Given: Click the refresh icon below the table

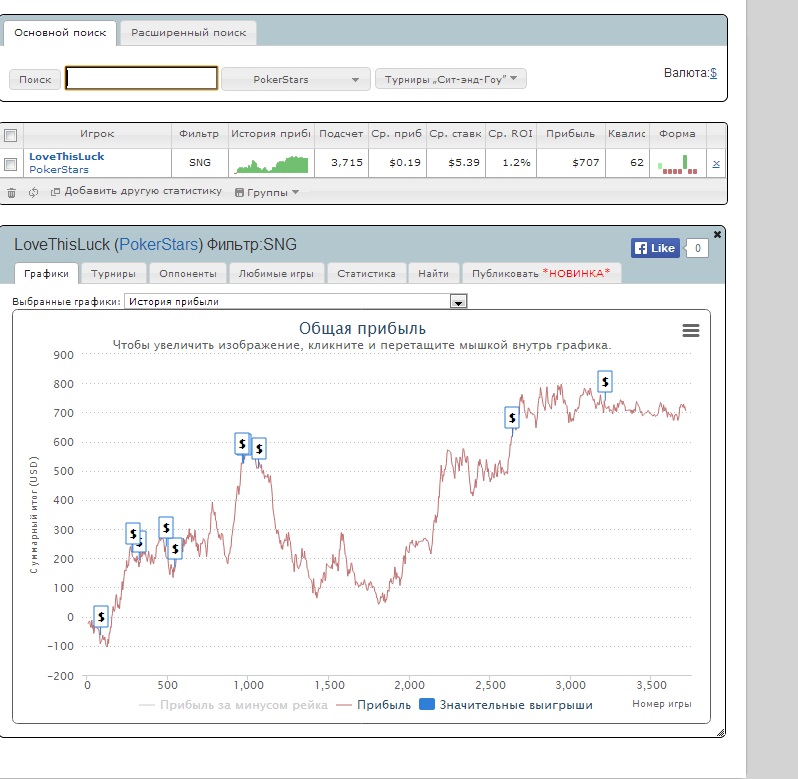Looking at the screenshot, I should tap(33, 192).
